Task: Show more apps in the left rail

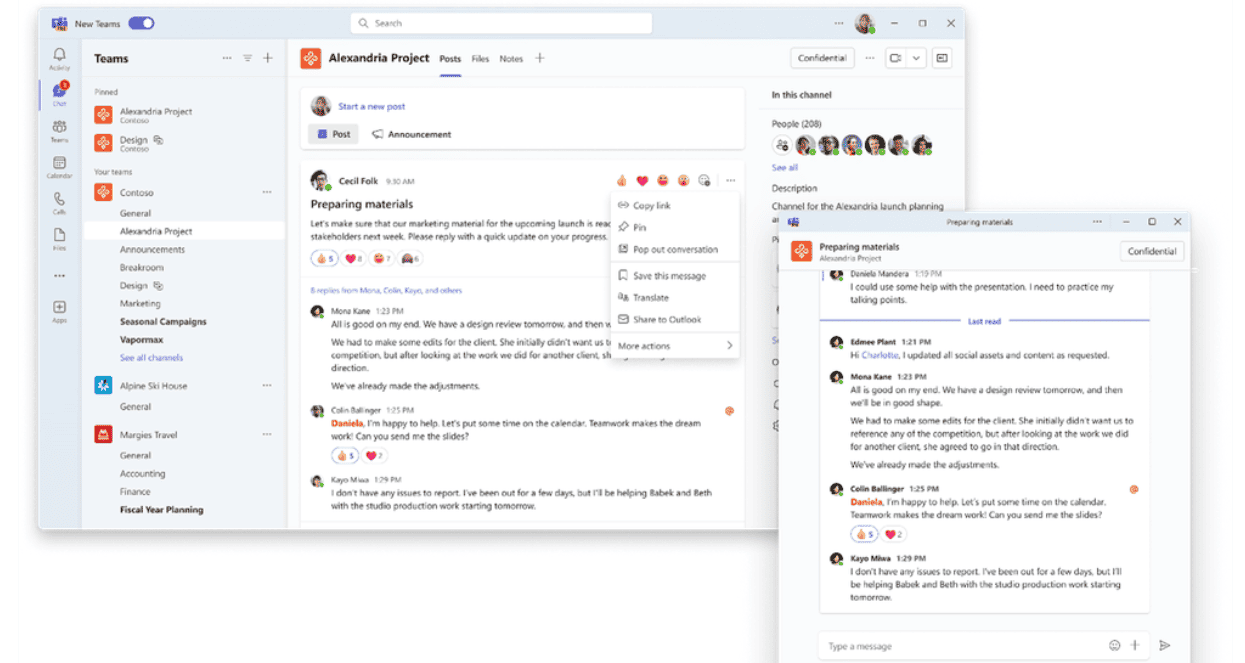Action: tap(59, 275)
